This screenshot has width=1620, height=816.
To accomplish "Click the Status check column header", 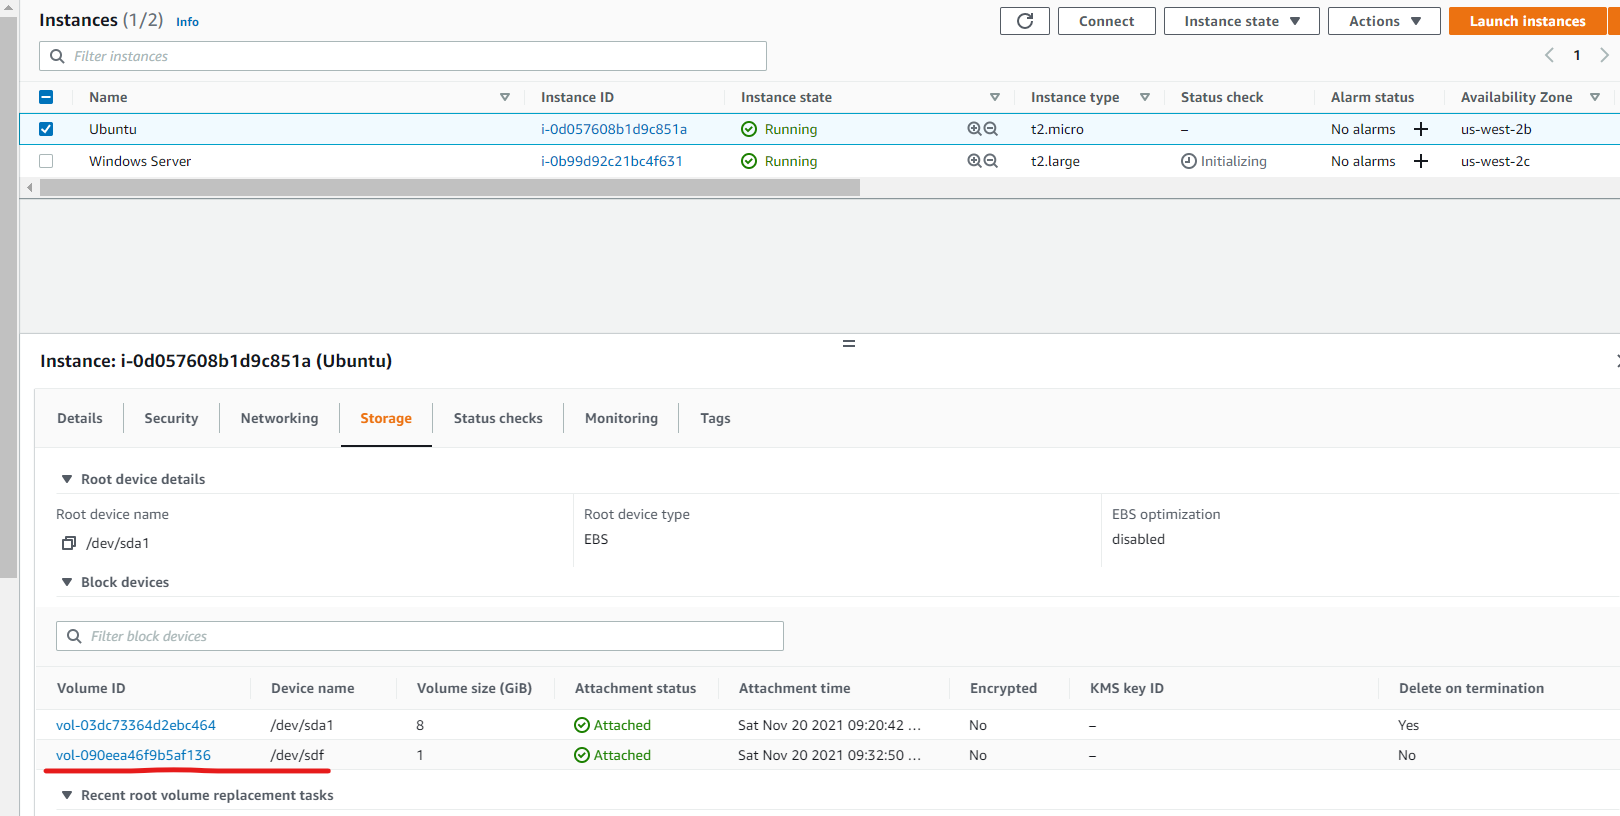I will tap(1222, 97).
